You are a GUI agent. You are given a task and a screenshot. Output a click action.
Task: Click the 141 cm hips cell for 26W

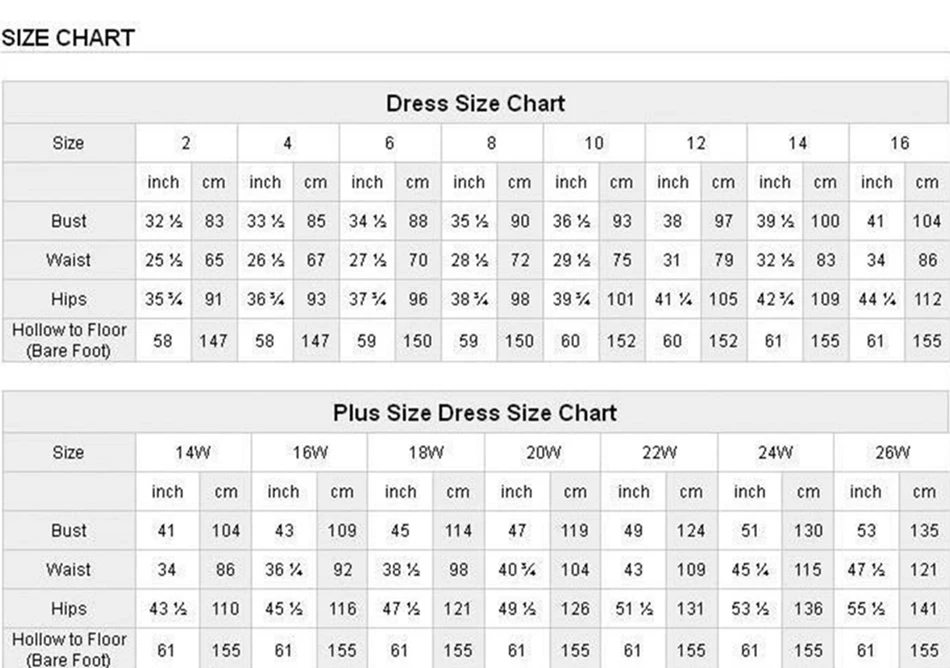tap(924, 609)
